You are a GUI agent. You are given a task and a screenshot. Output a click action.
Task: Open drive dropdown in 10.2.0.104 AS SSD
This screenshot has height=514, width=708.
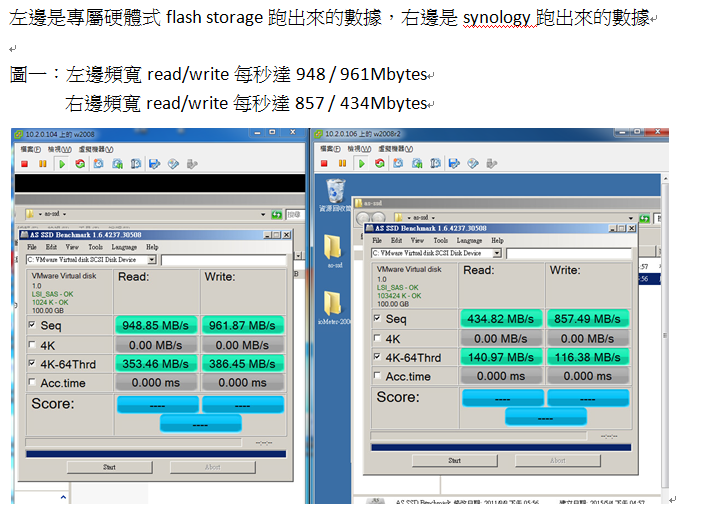(x=152, y=260)
